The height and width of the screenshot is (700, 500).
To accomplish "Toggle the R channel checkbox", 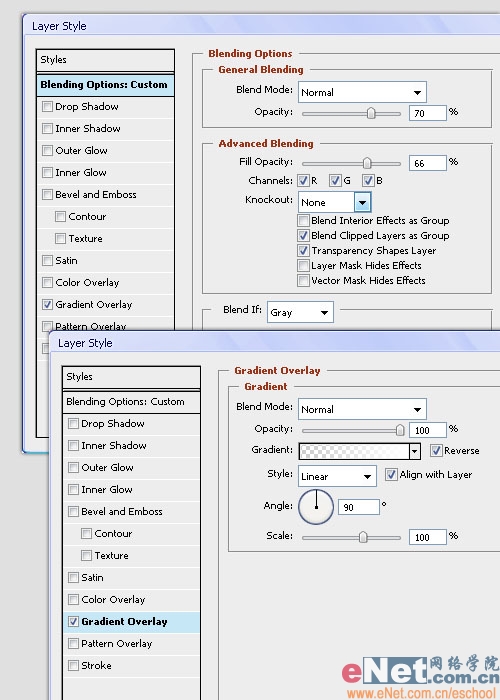I will pos(304,180).
